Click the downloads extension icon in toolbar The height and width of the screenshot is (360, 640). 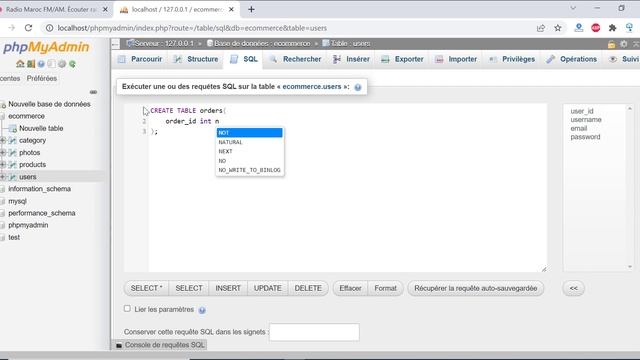(x=578, y=28)
